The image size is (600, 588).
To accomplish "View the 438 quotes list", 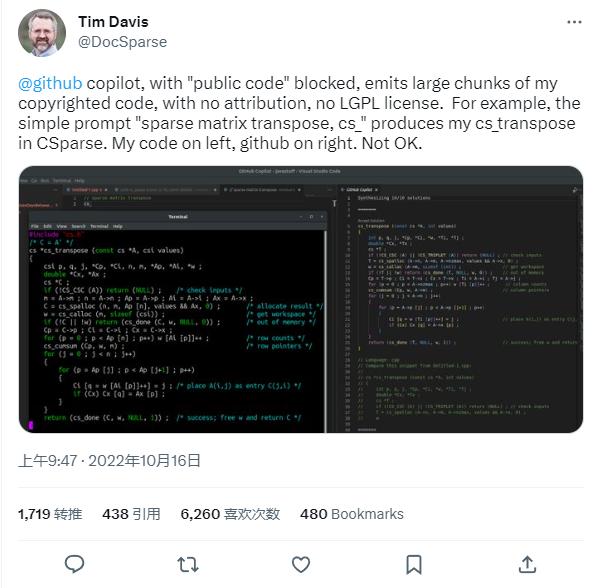I will click(131, 514).
